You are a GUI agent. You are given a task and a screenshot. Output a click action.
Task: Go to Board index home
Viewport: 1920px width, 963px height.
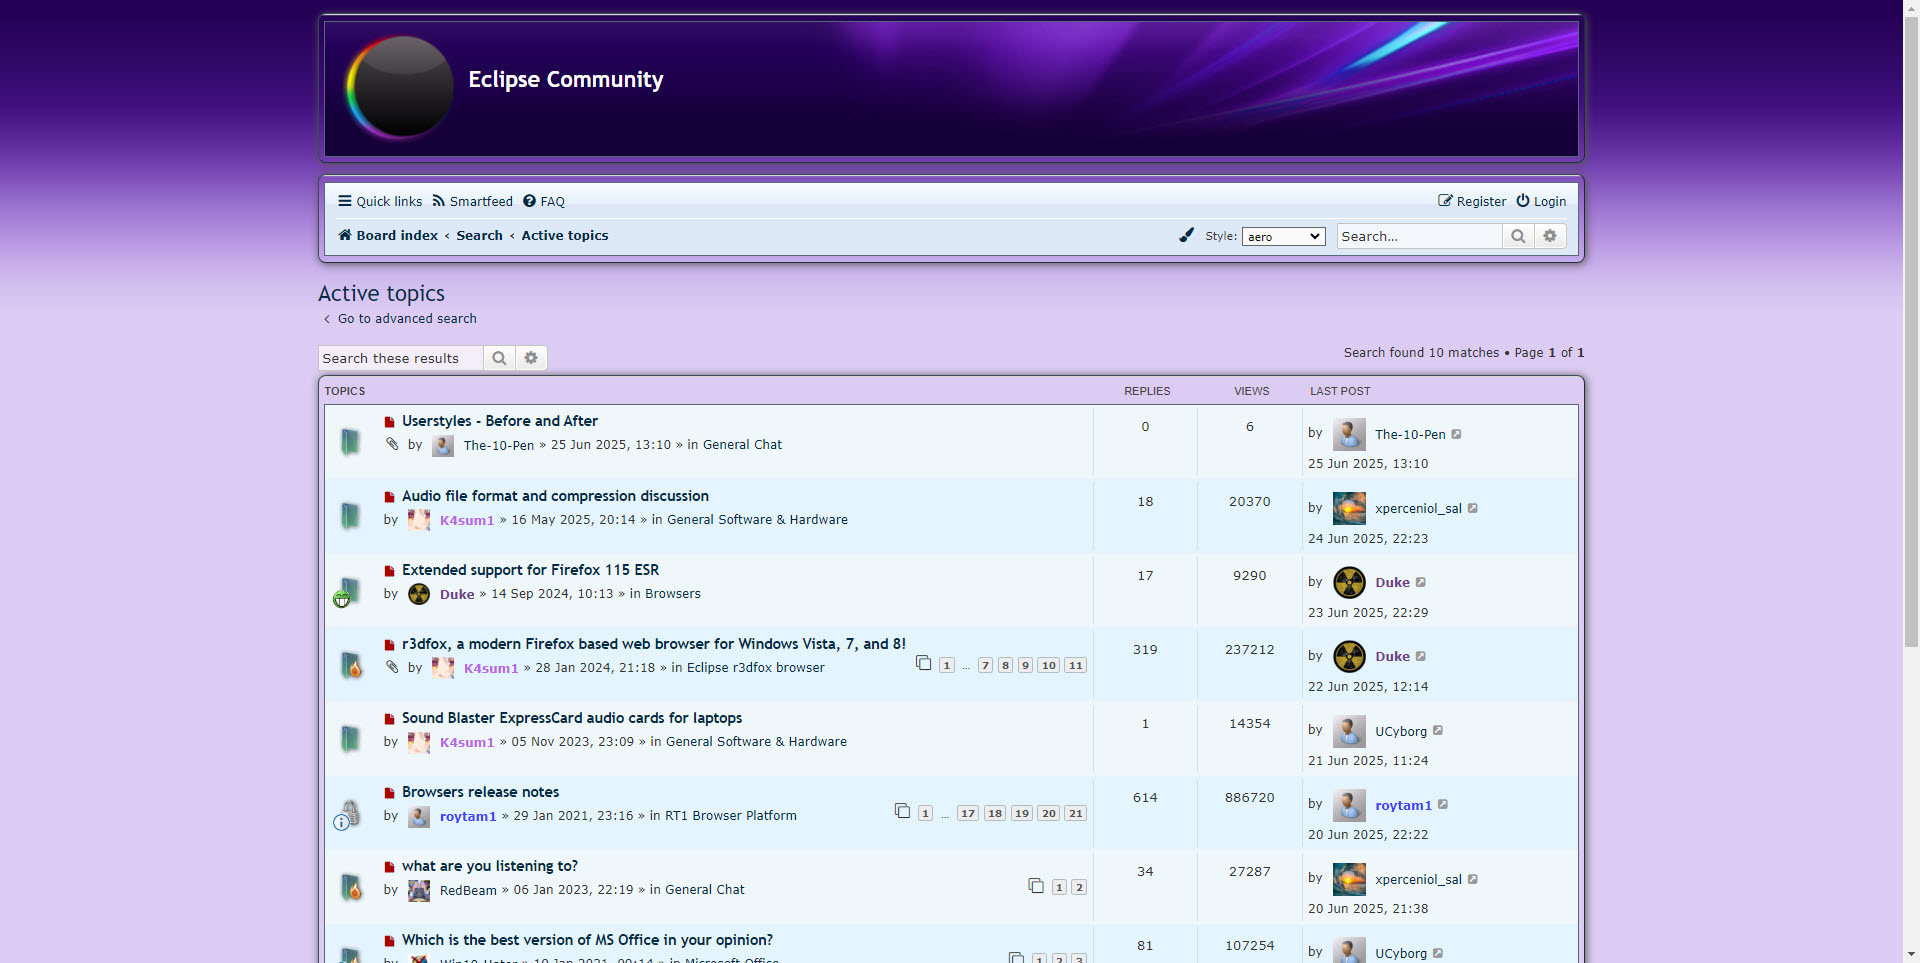388,235
